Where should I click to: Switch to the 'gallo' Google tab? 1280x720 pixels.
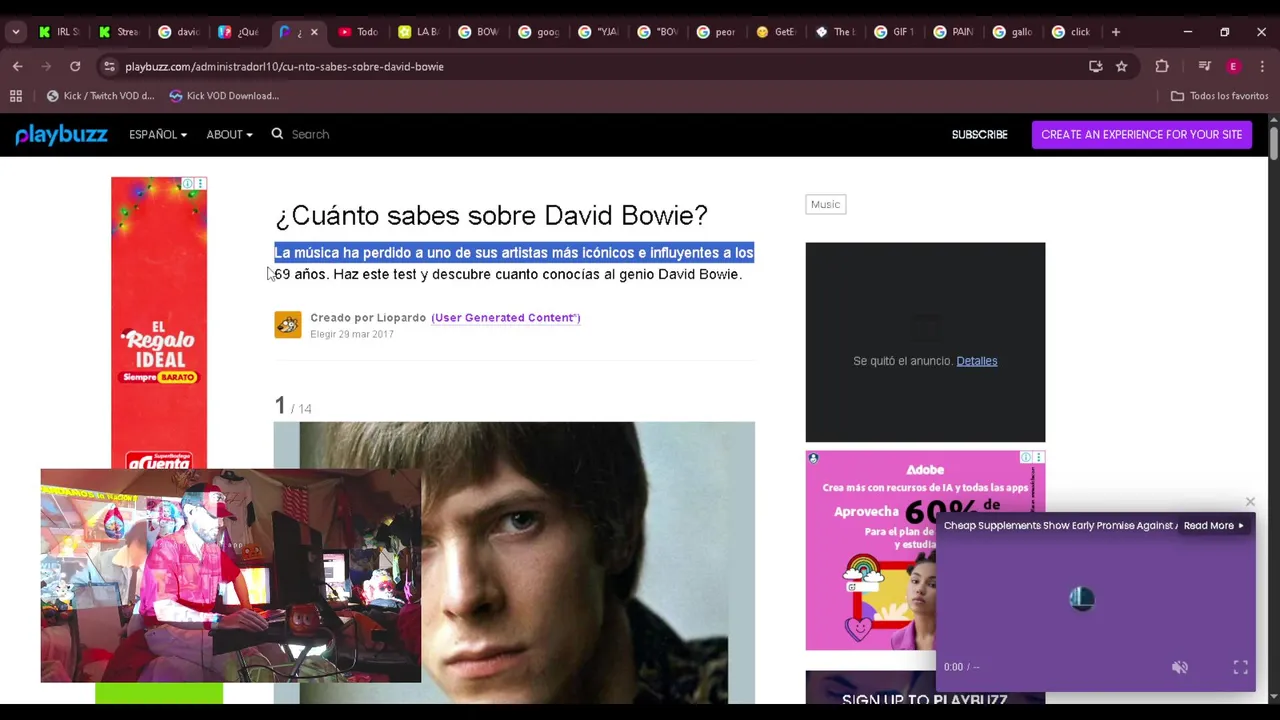[x=1012, y=32]
